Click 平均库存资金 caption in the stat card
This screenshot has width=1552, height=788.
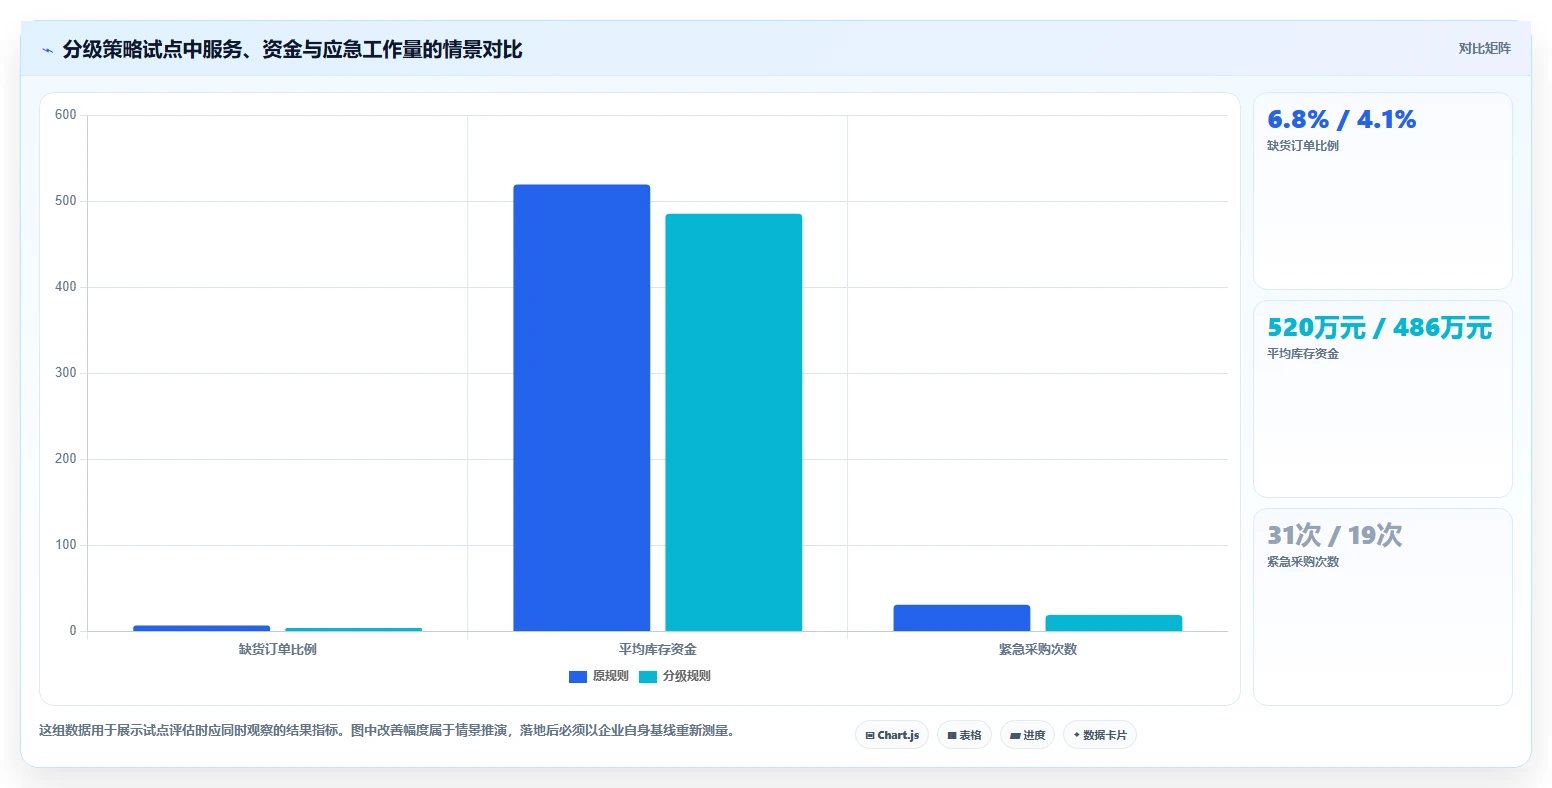pyautogui.click(x=1303, y=354)
